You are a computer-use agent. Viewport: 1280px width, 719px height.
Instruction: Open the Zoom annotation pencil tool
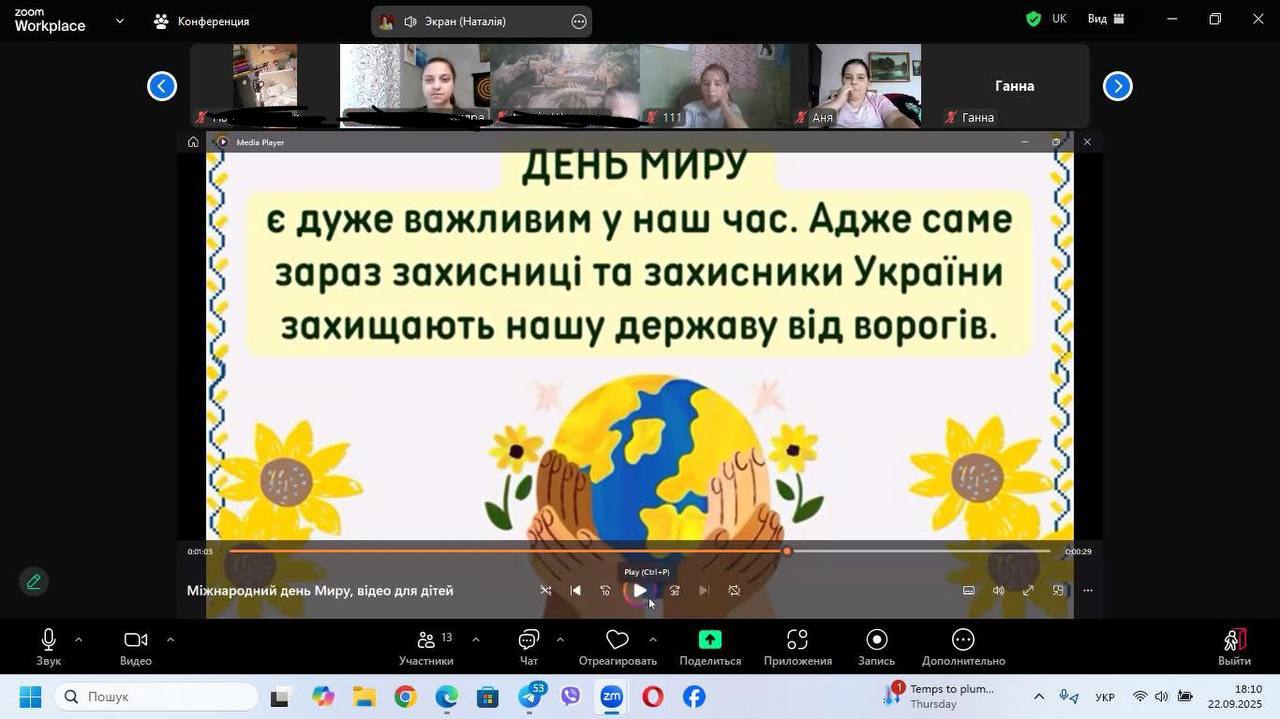click(x=33, y=581)
